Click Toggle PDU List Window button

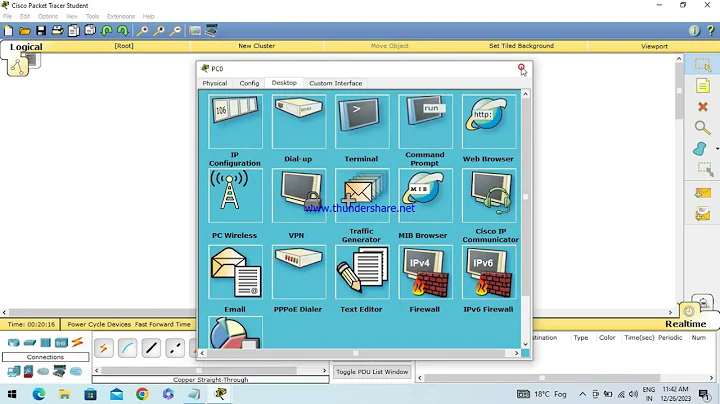[372, 372]
